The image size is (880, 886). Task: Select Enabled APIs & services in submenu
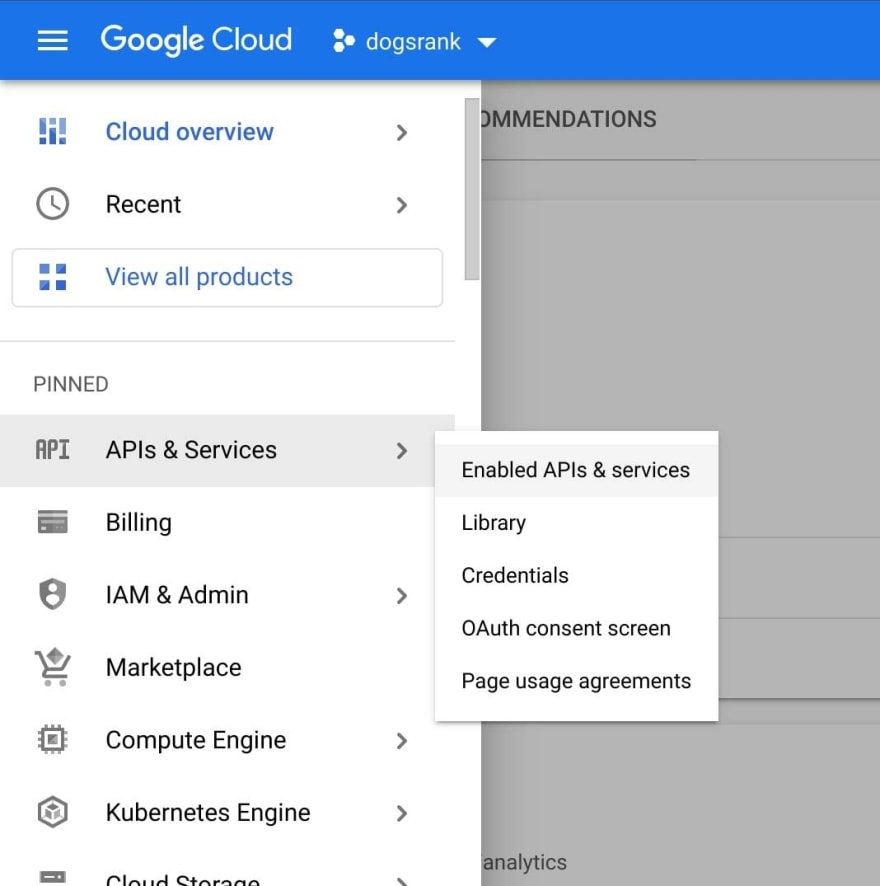pyautogui.click(x=576, y=470)
